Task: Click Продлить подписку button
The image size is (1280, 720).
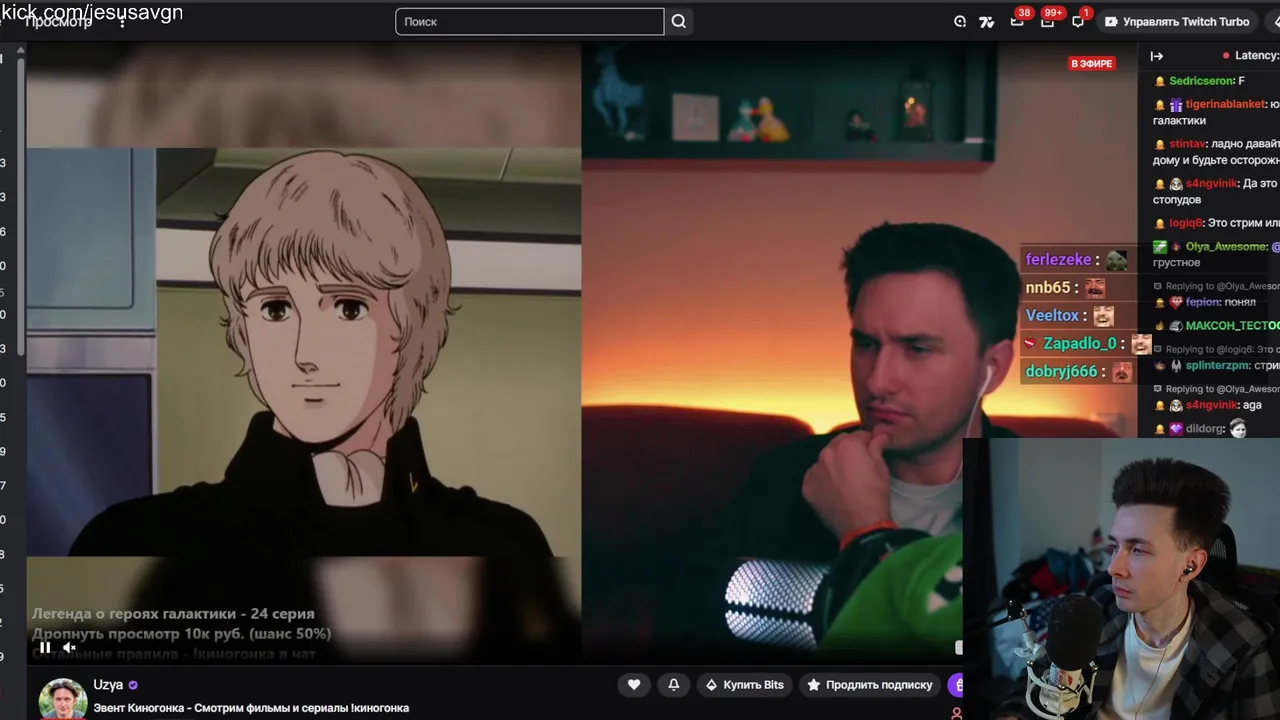Action: pos(870,685)
